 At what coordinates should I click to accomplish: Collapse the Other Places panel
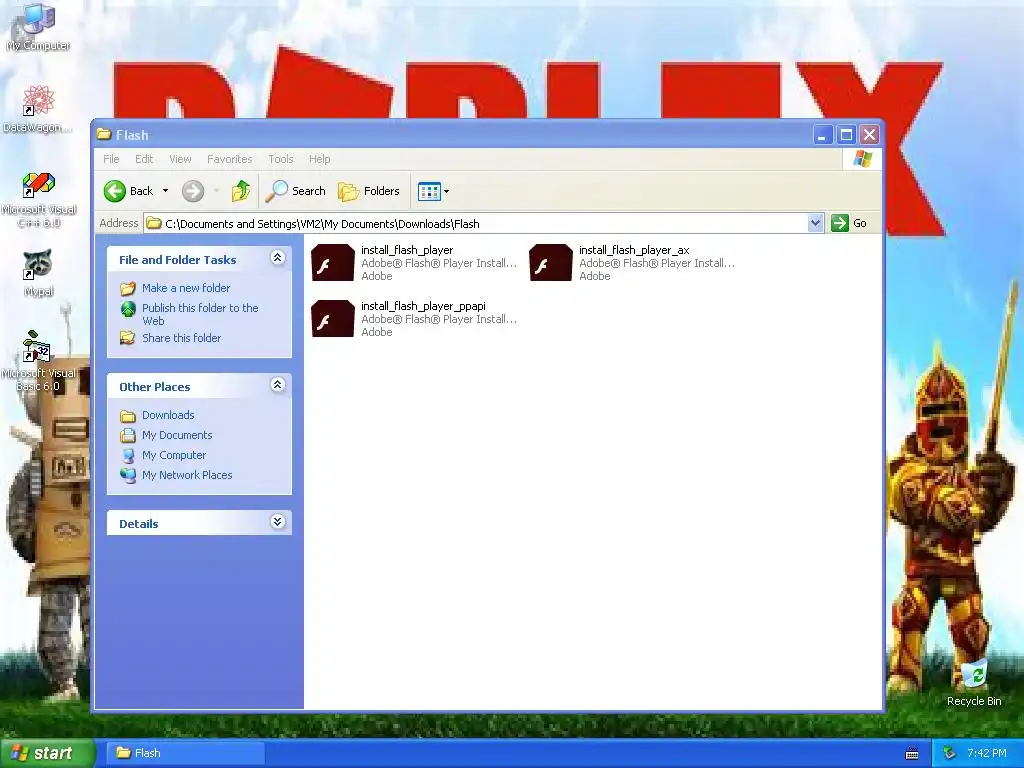point(278,385)
